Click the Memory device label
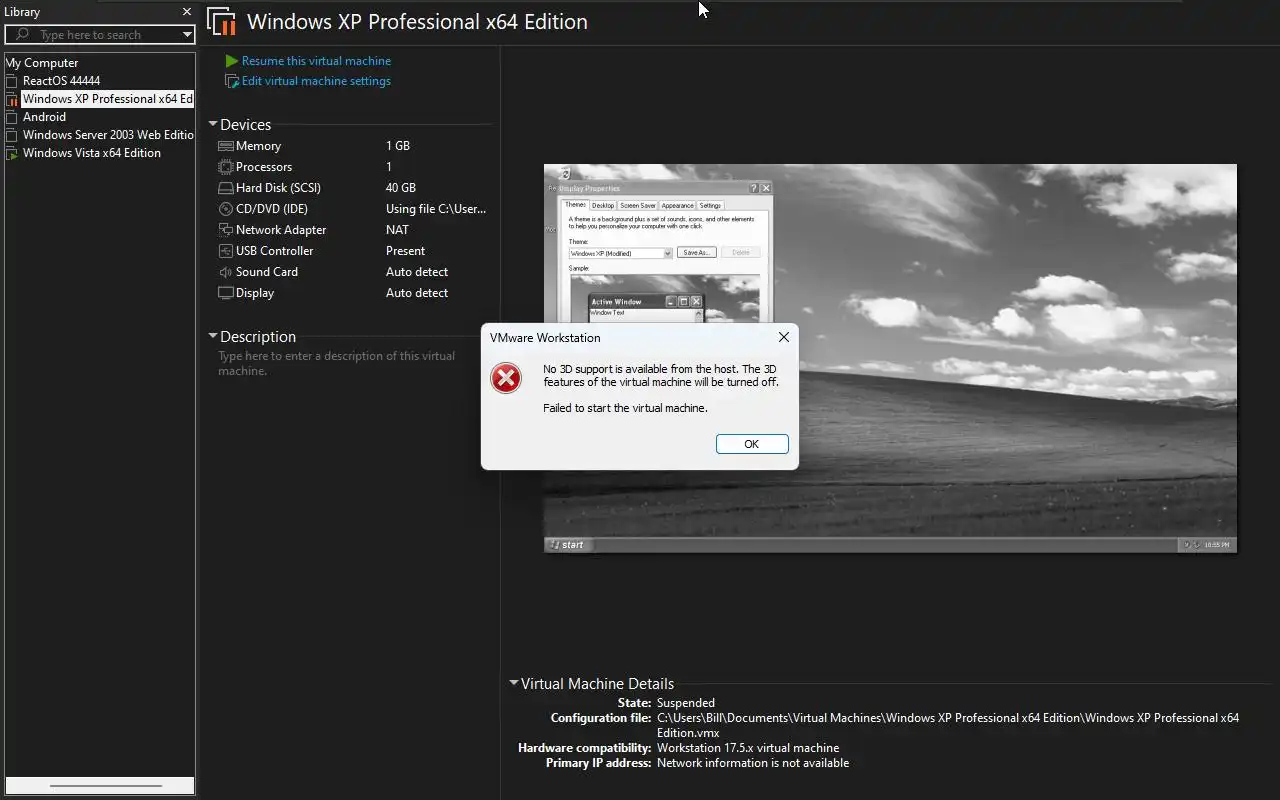Viewport: 1280px width, 800px height. point(258,146)
